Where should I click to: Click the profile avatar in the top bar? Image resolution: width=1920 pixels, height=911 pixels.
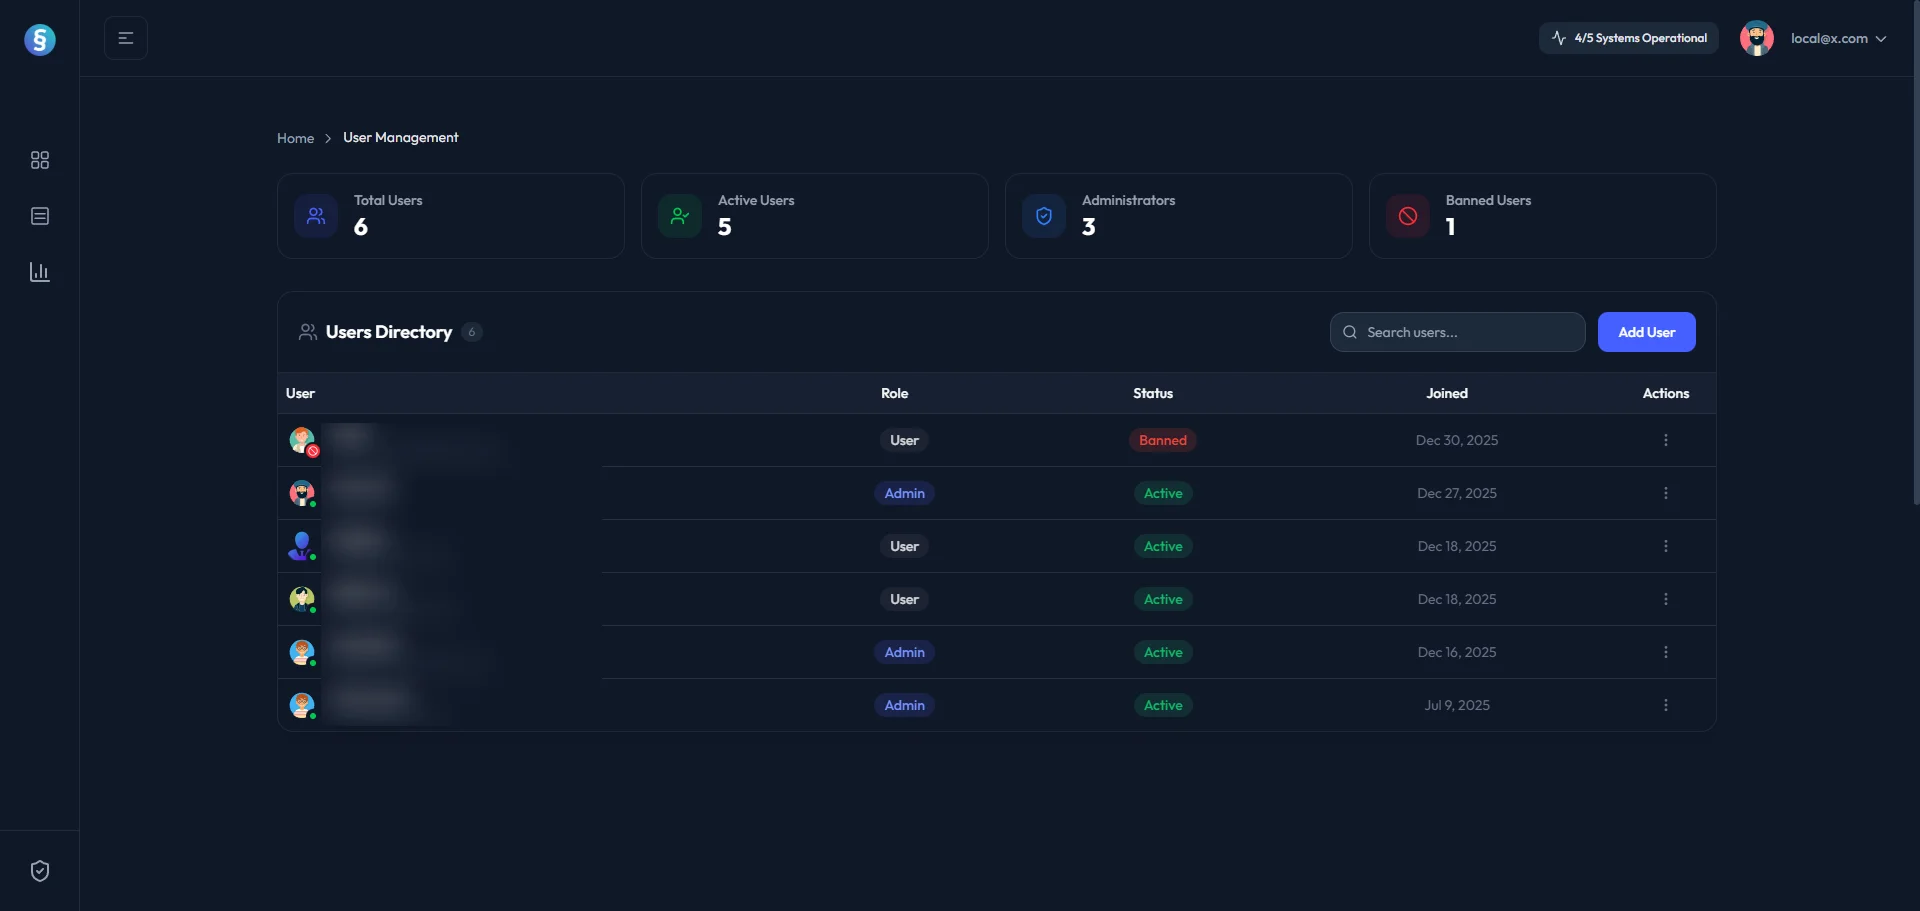pyautogui.click(x=1756, y=38)
